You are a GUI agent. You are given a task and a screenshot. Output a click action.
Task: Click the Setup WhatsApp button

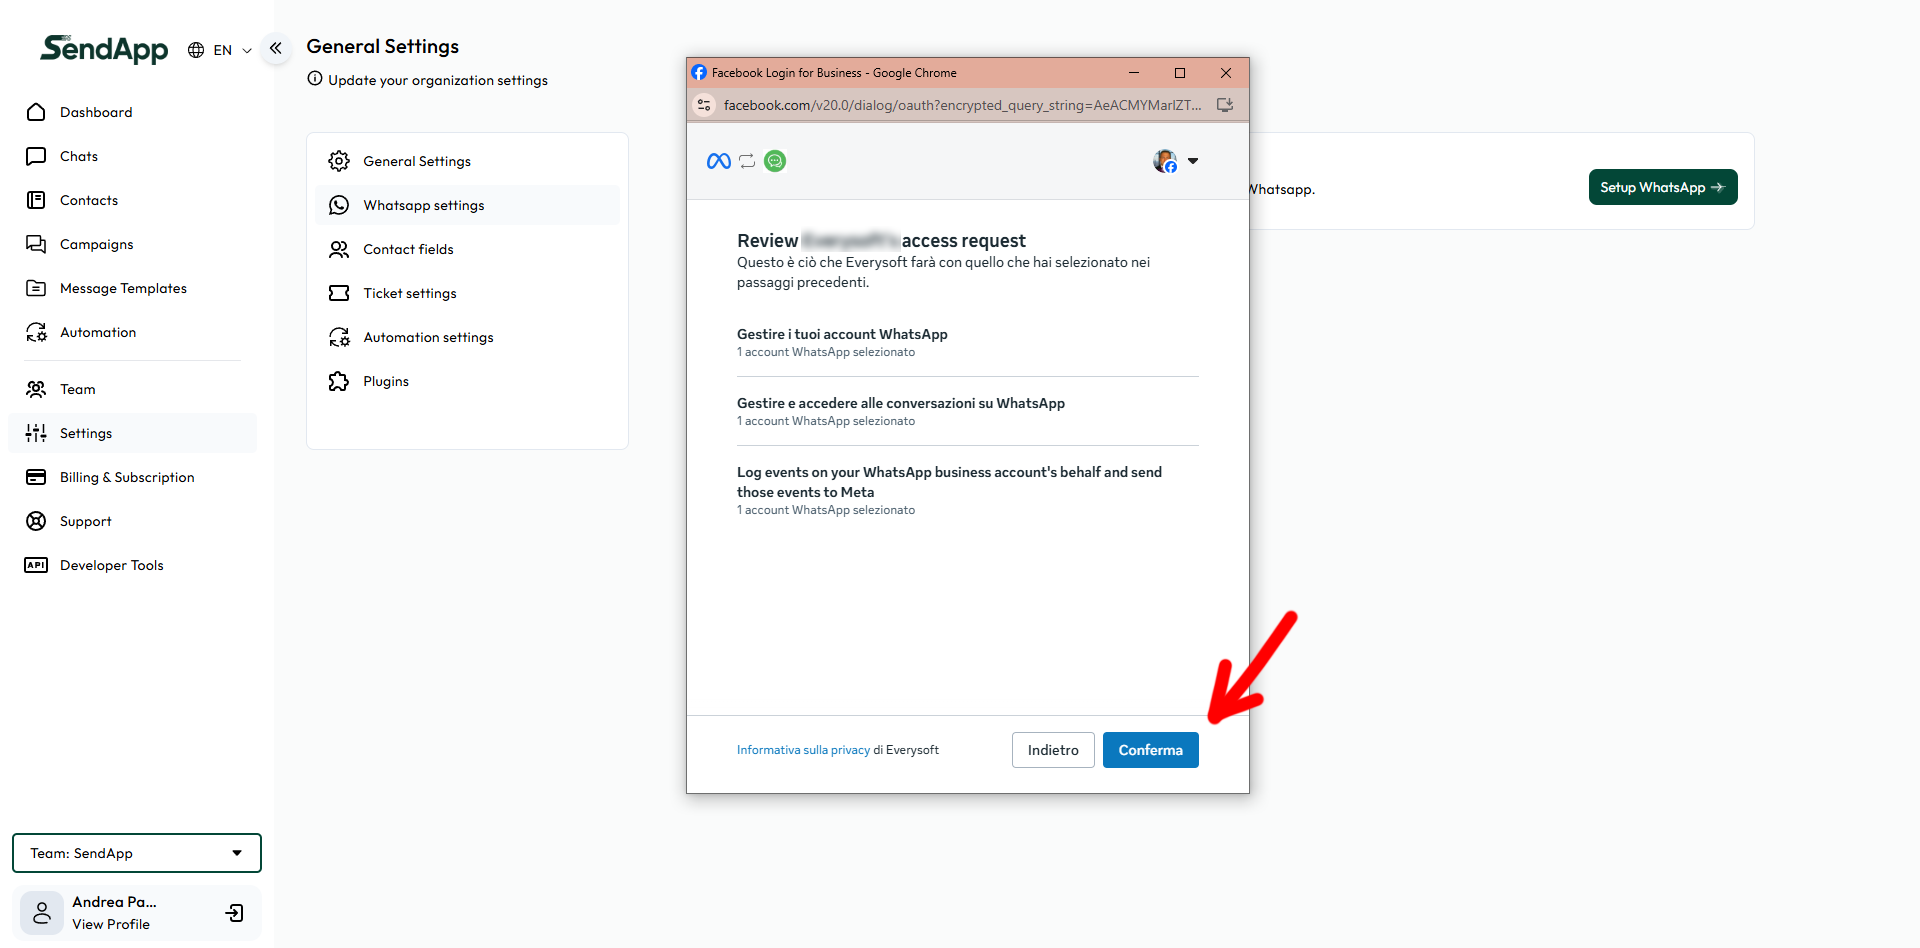click(x=1663, y=187)
